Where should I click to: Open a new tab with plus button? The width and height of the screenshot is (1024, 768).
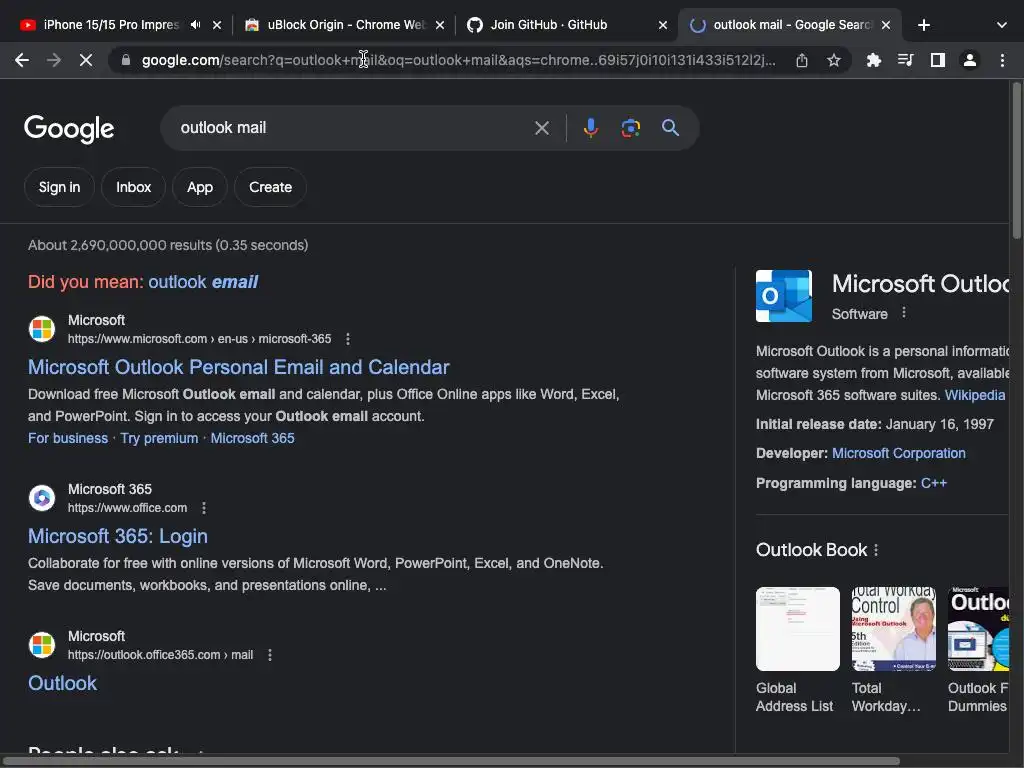(923, 25)
